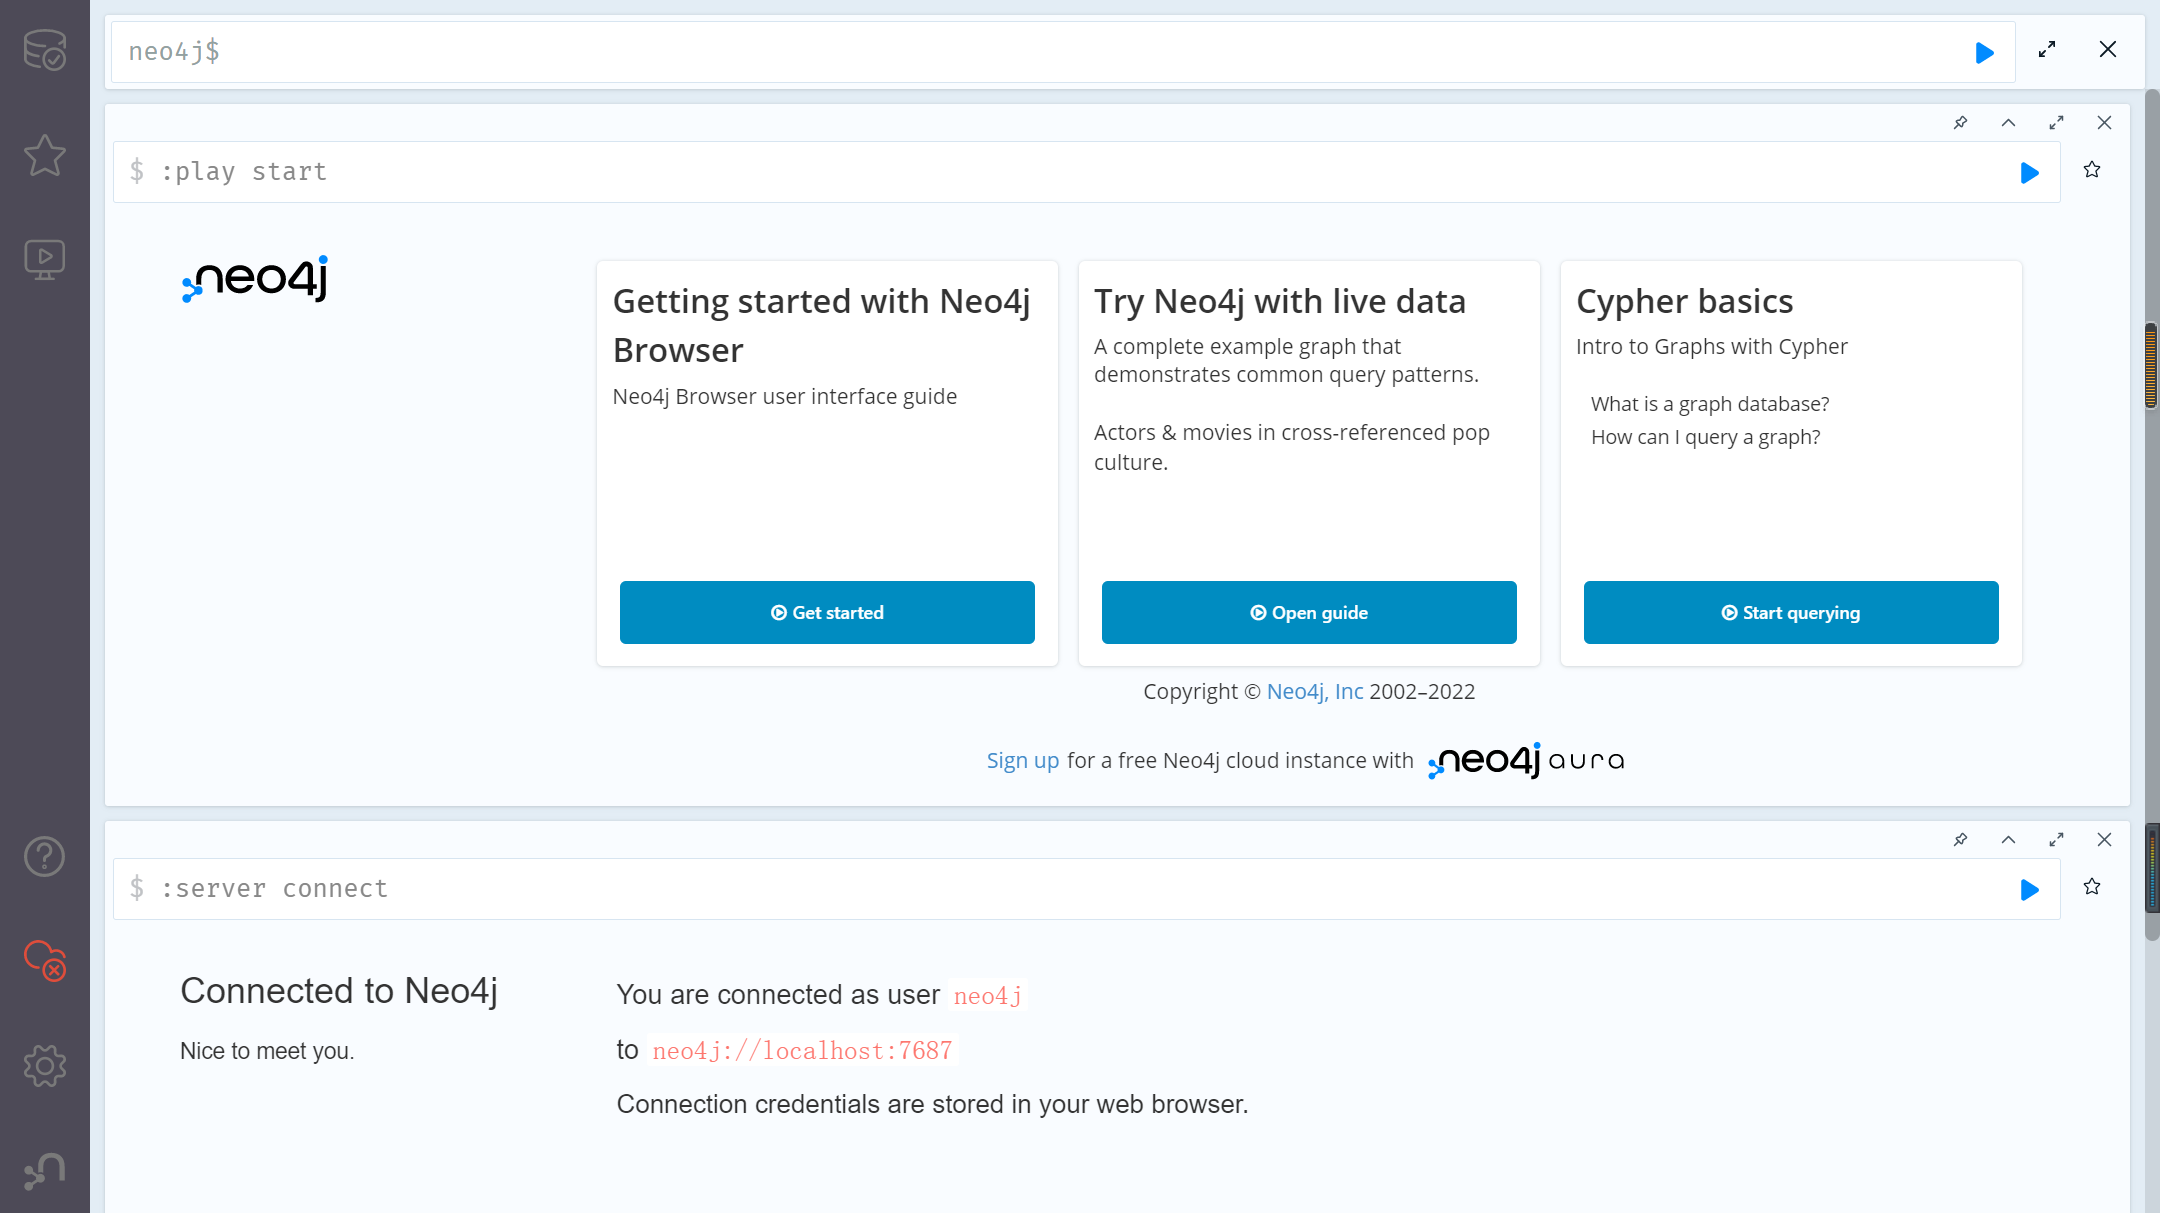The height and width of the screenshot is (1213, 2160).
Task: Collapse the :server connect frame
Action: tap(2008, 840)
